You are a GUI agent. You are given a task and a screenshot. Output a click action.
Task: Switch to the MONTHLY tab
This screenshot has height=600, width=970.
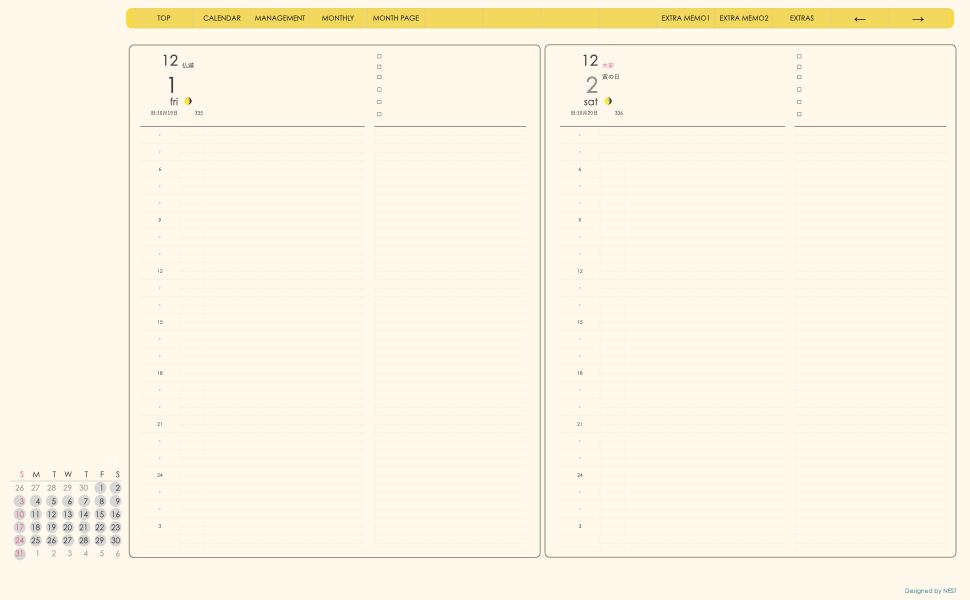tap(338, 18)
